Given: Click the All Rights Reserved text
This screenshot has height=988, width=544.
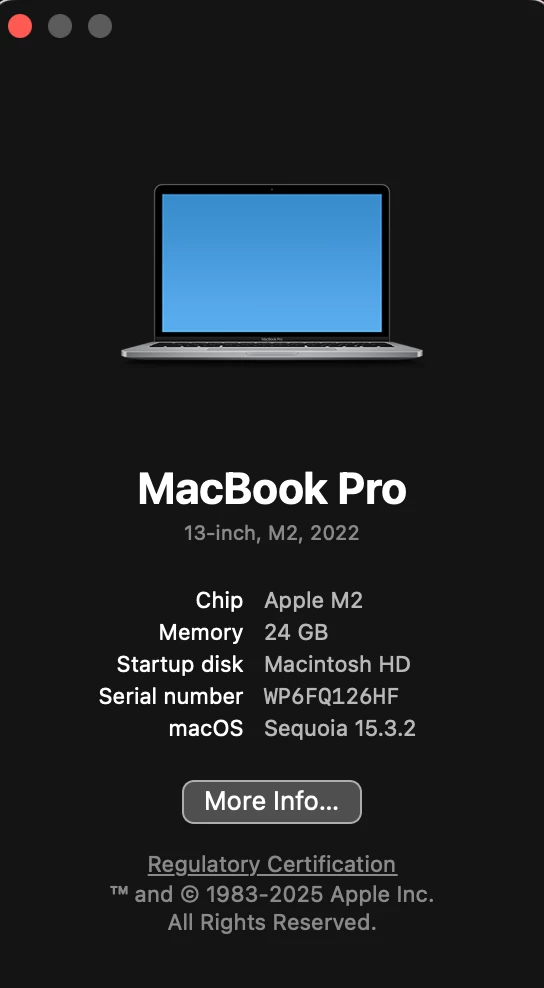Looking at the screenshot, I should [272, 922].
